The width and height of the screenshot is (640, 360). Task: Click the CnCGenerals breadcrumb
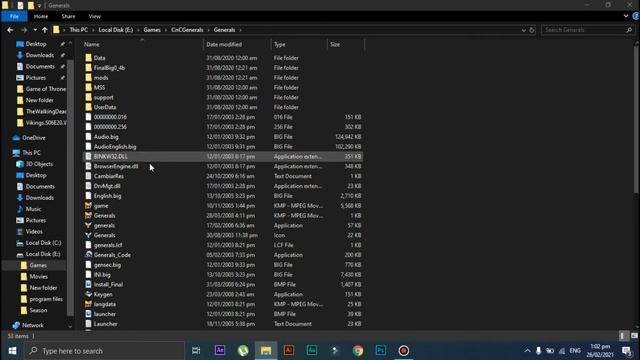pos(187,30)
